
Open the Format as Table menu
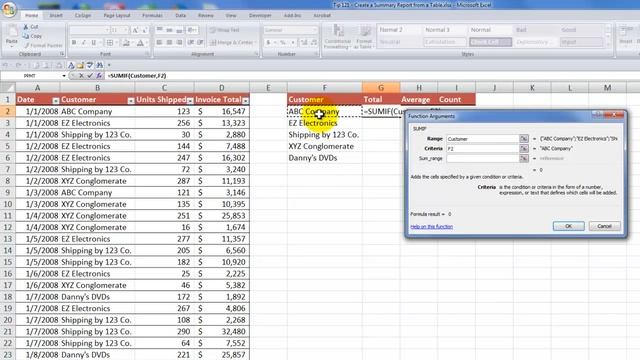point(364,36)
